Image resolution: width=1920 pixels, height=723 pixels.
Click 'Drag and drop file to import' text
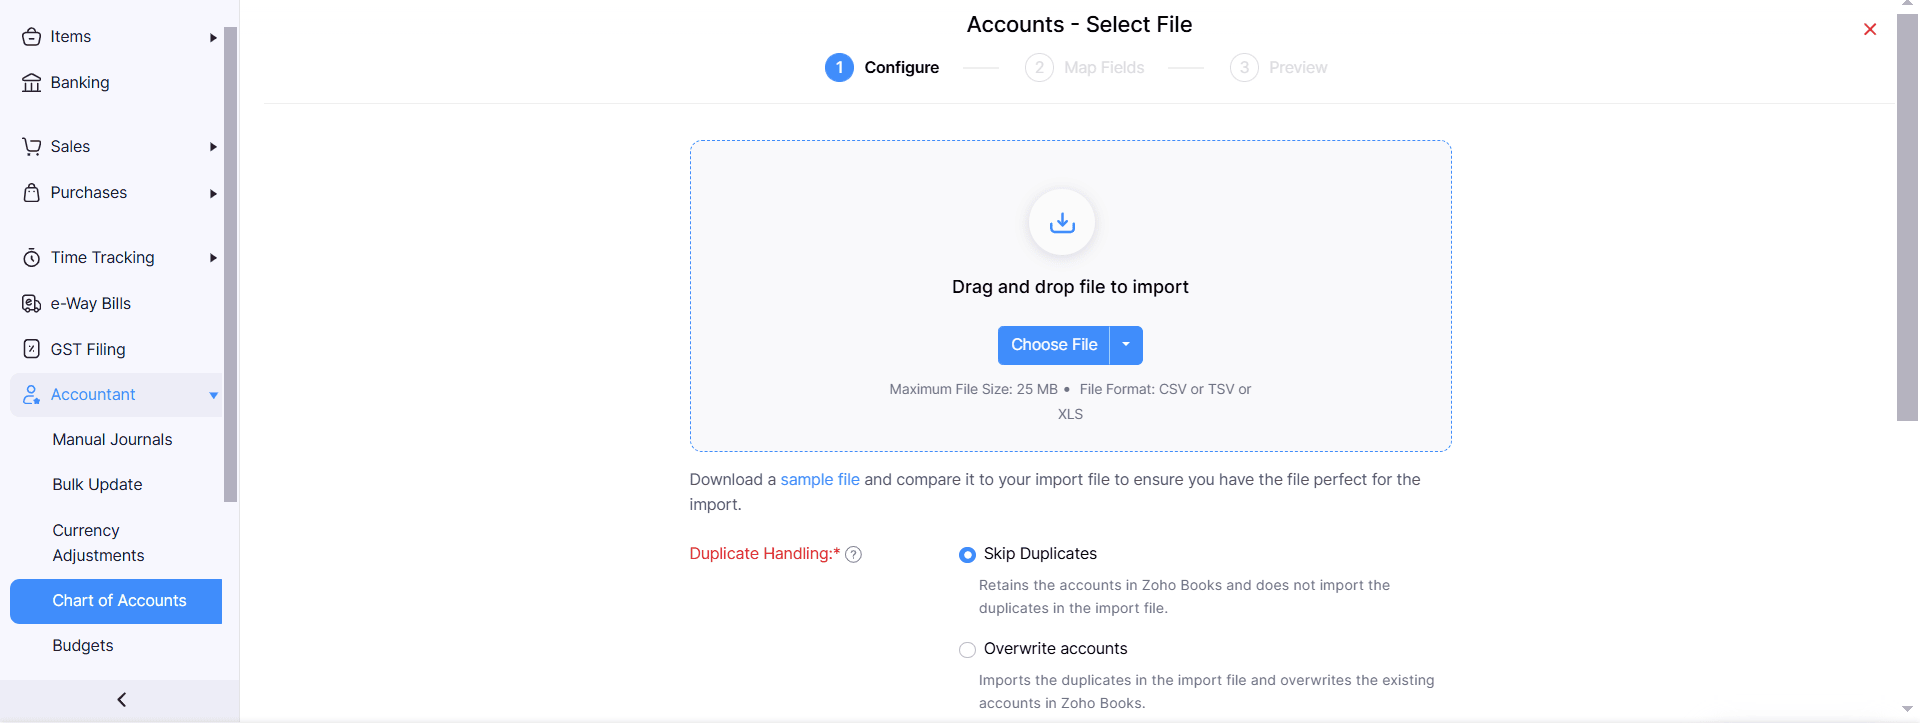point(1070,287)
